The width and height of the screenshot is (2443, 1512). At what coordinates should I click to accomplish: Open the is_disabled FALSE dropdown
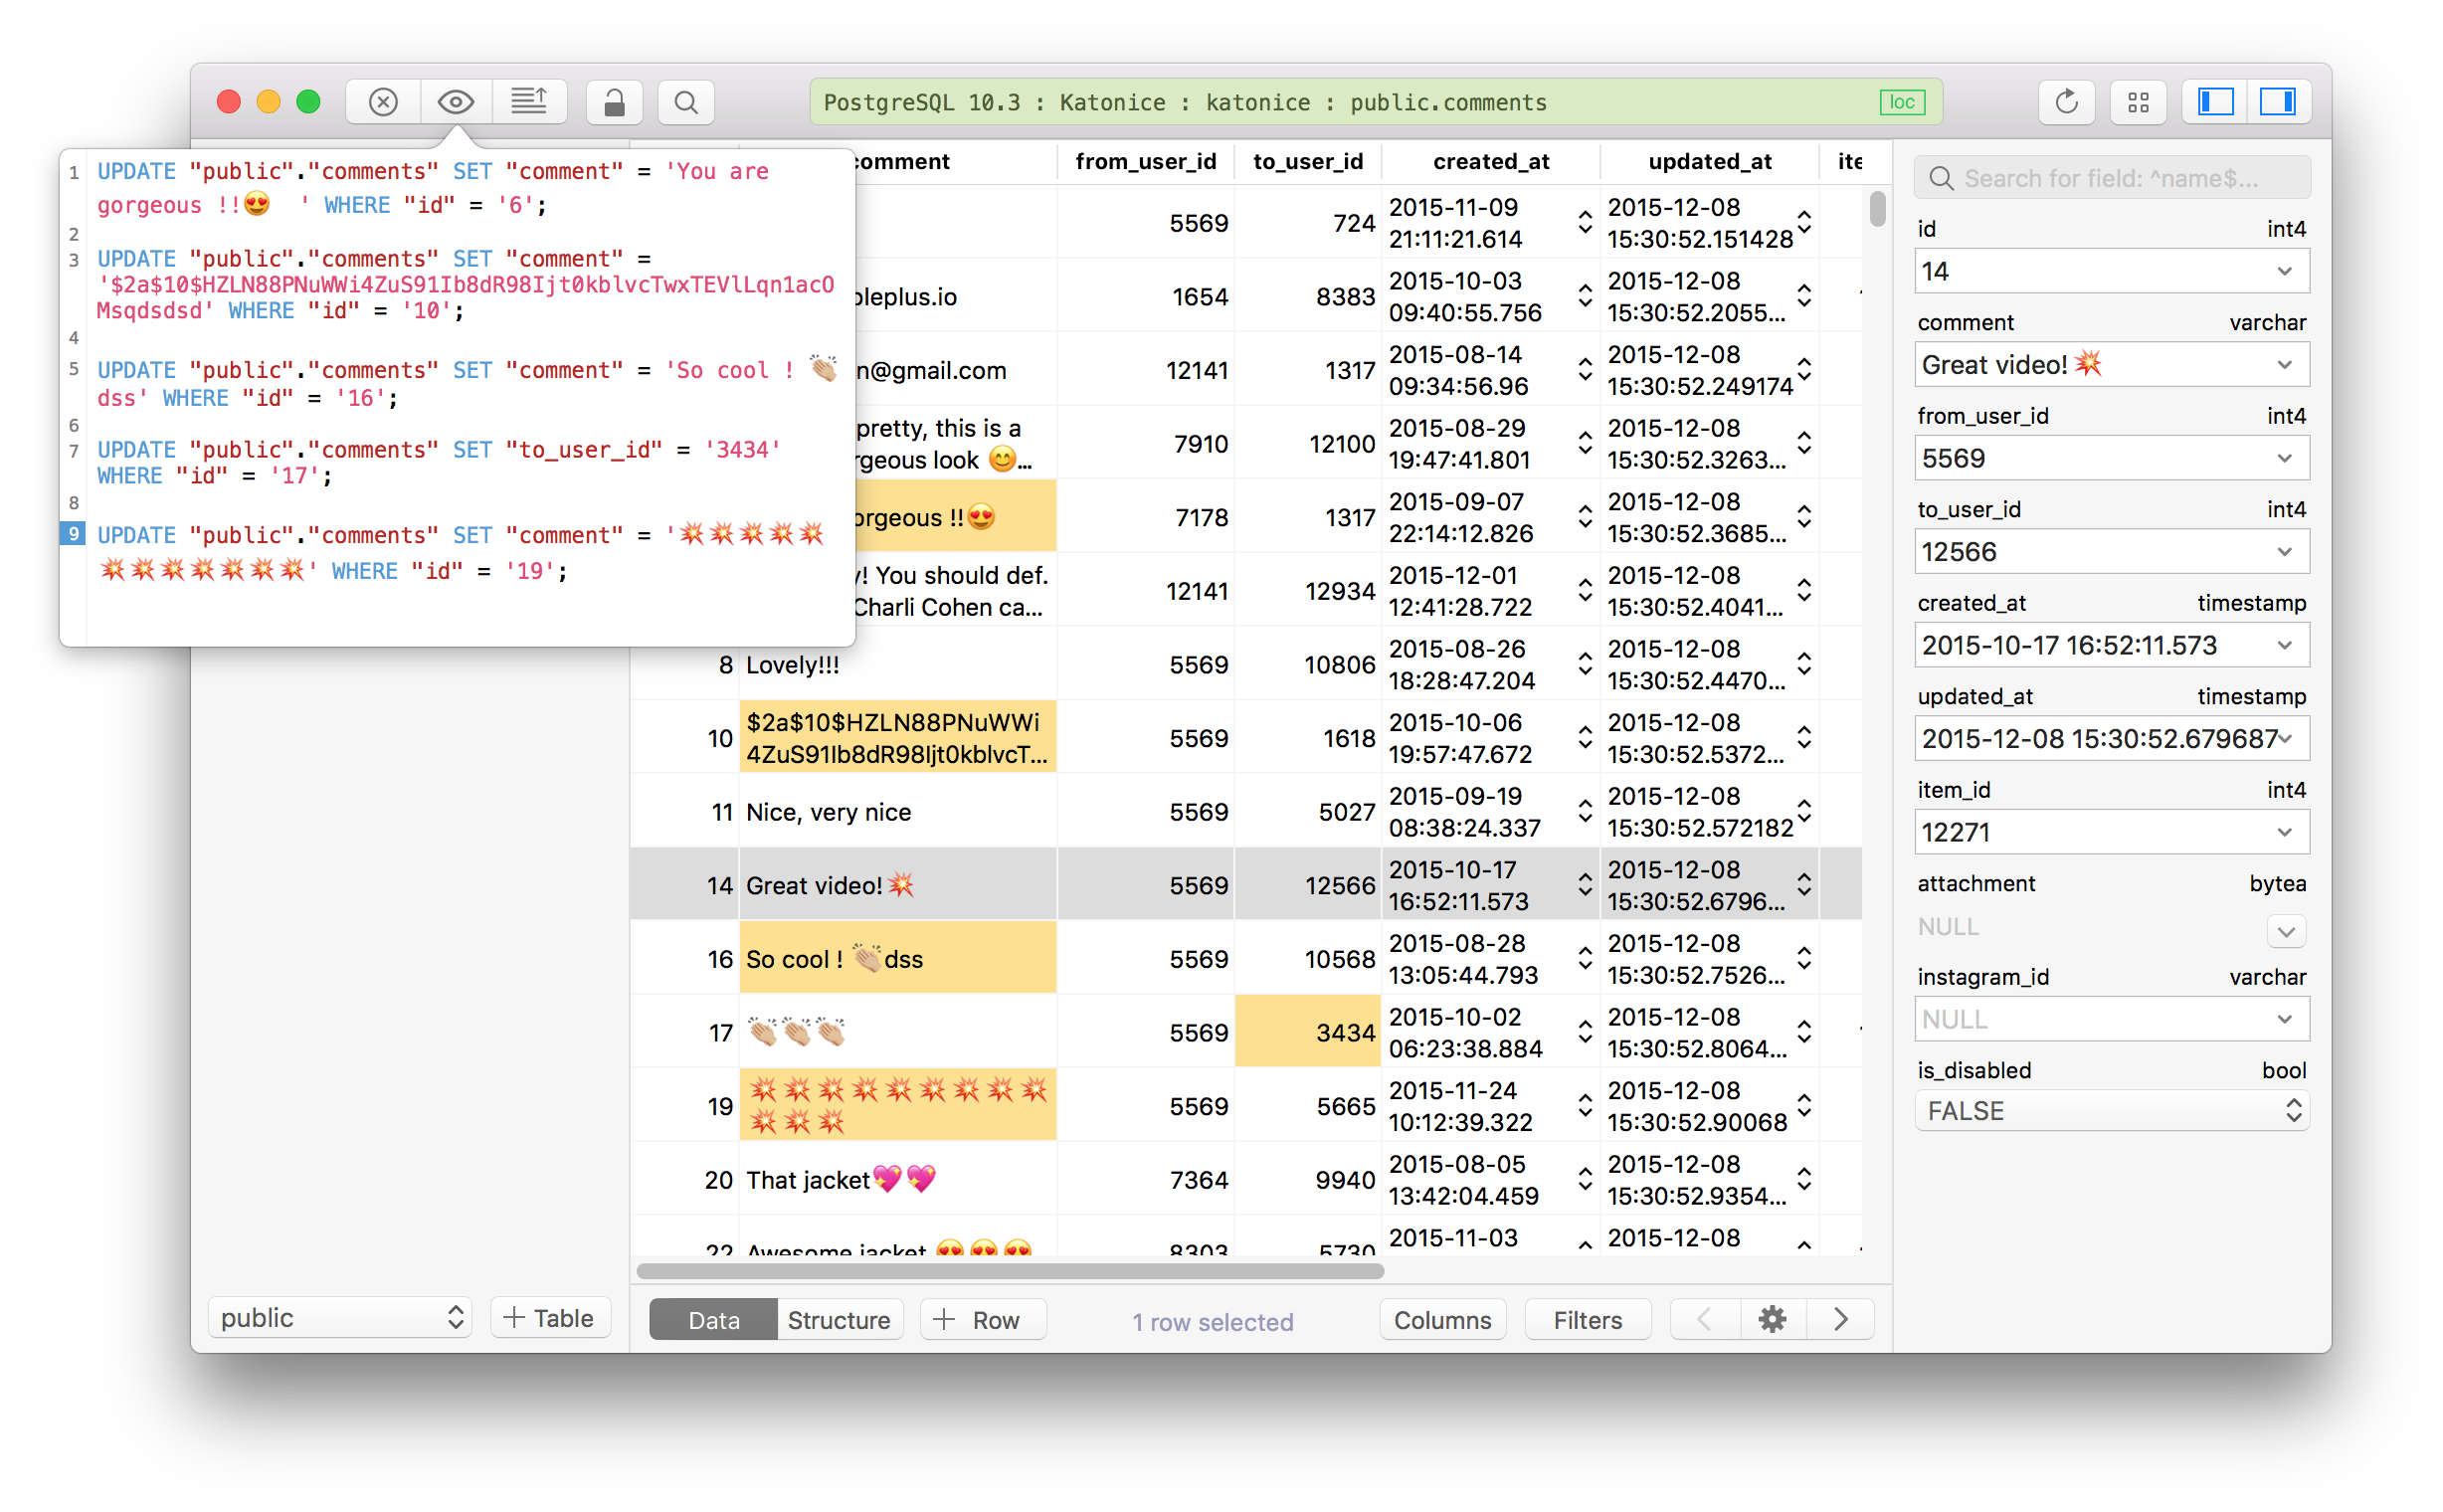click(2111, 1111)
